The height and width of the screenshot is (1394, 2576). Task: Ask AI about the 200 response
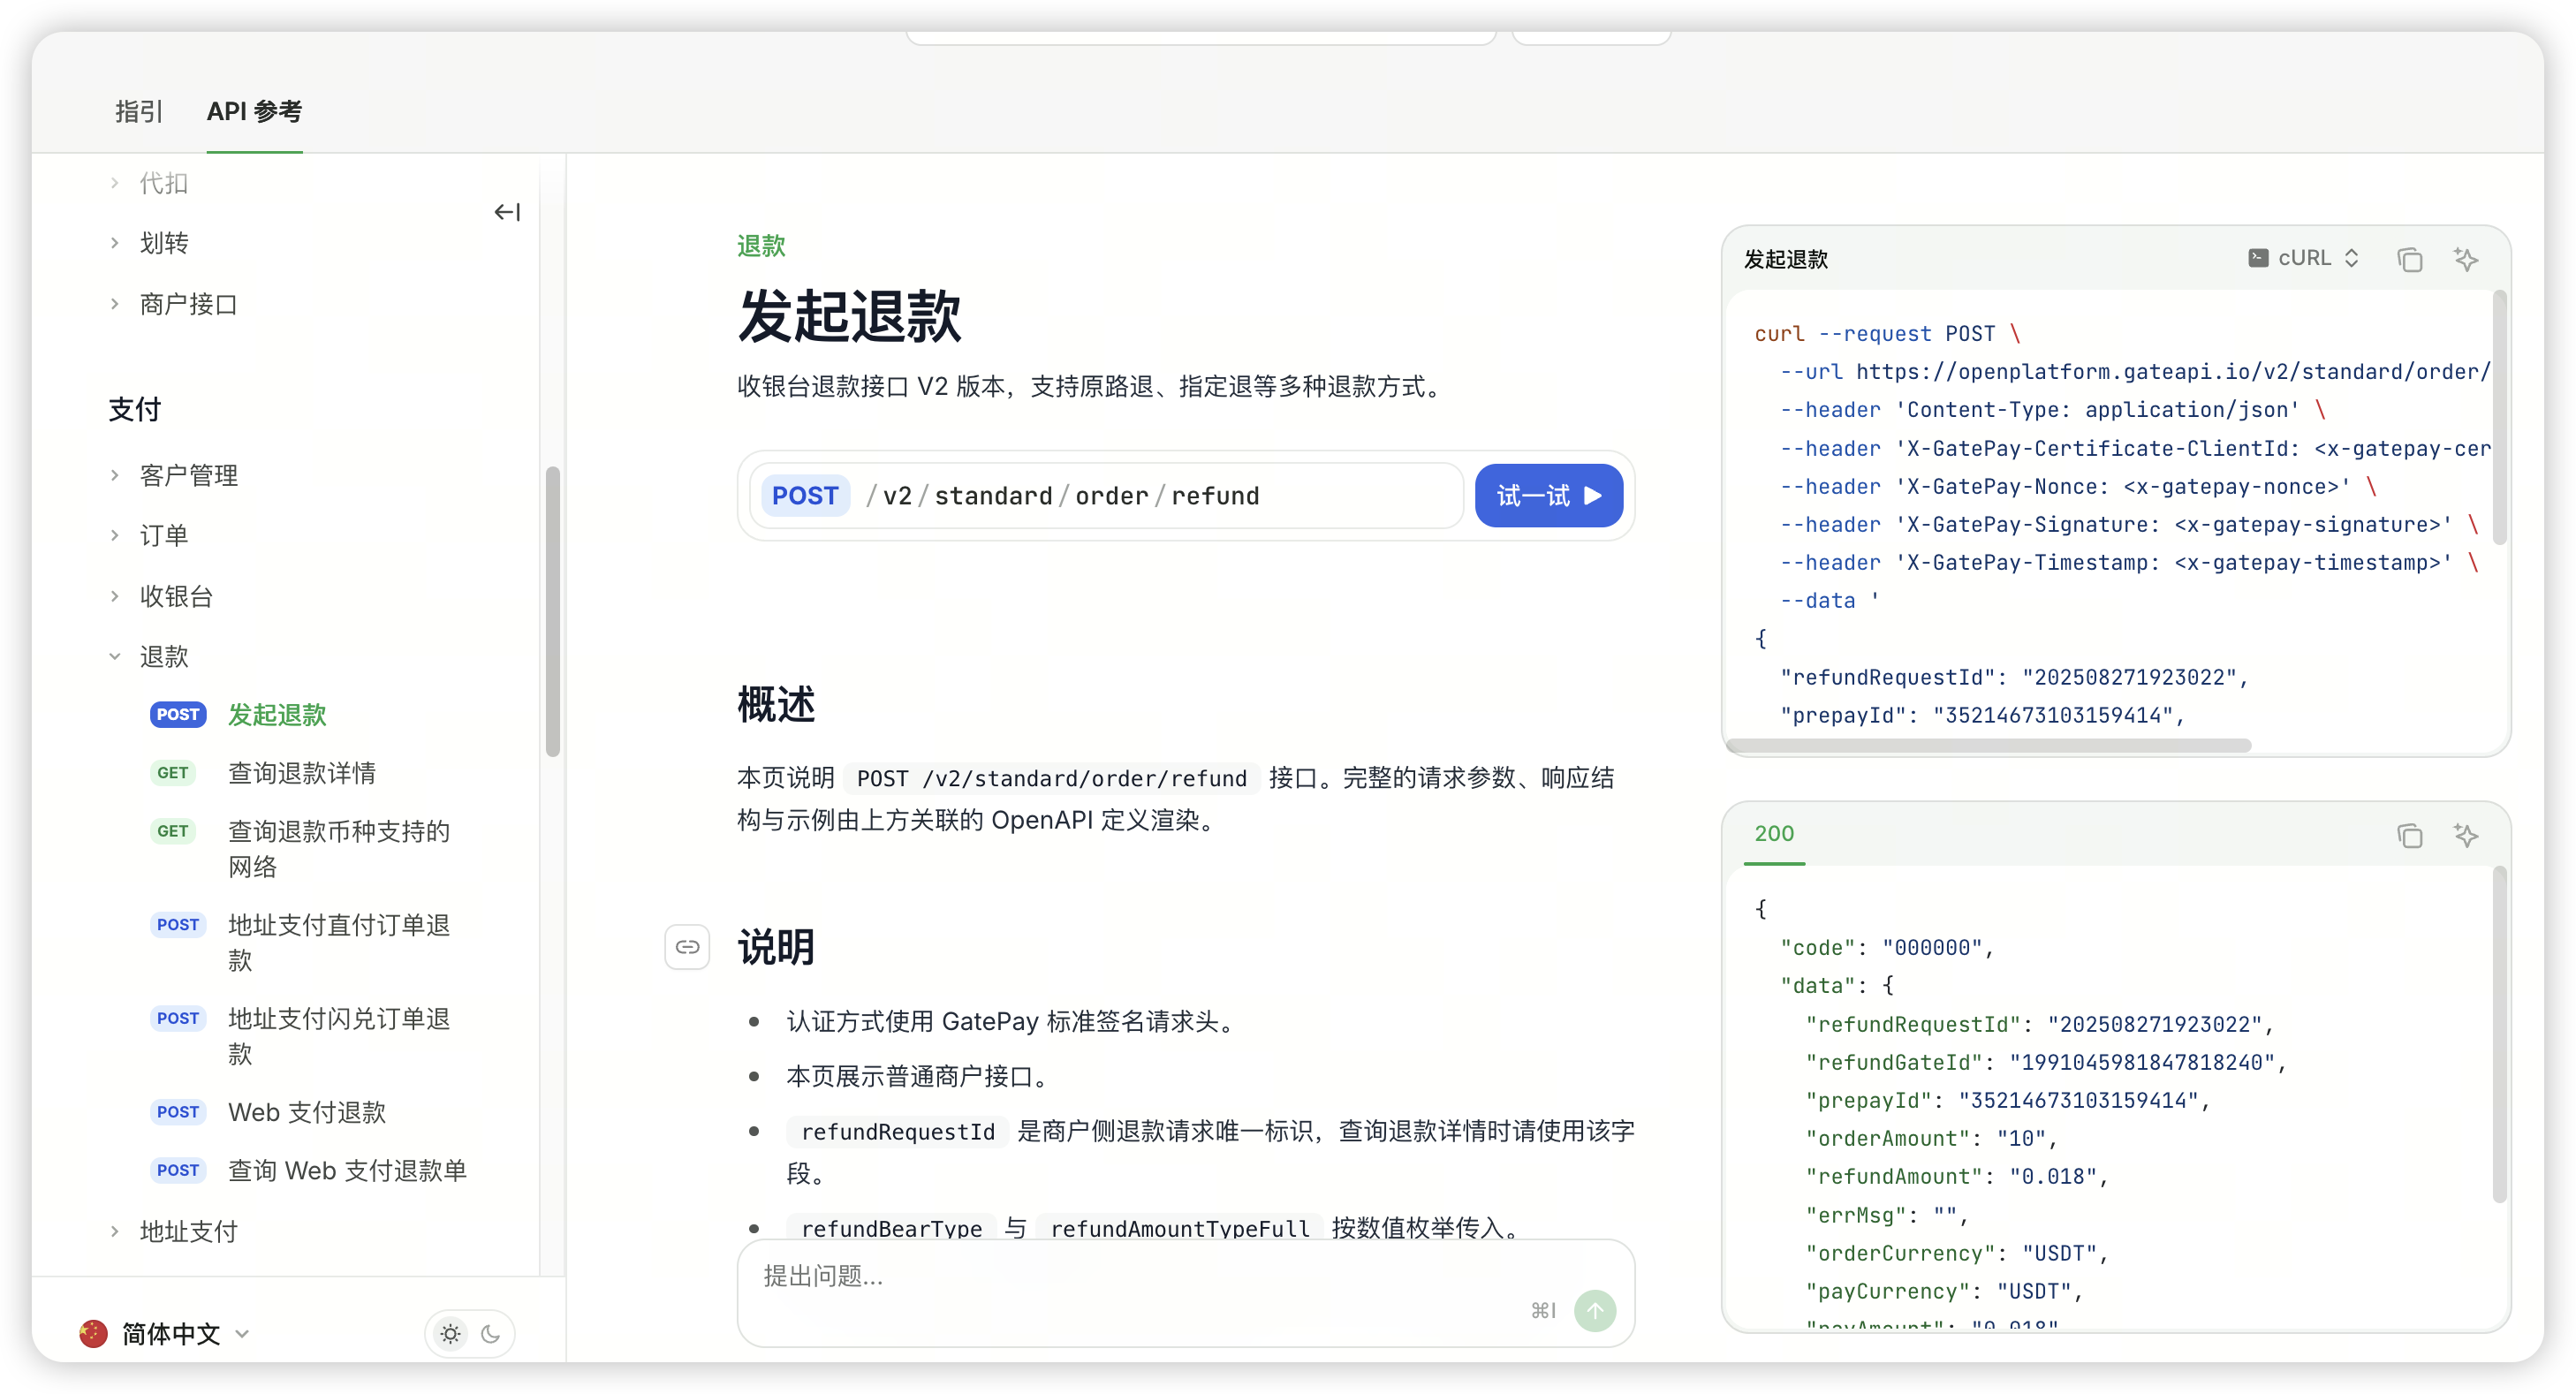(x=2466, y=835)
